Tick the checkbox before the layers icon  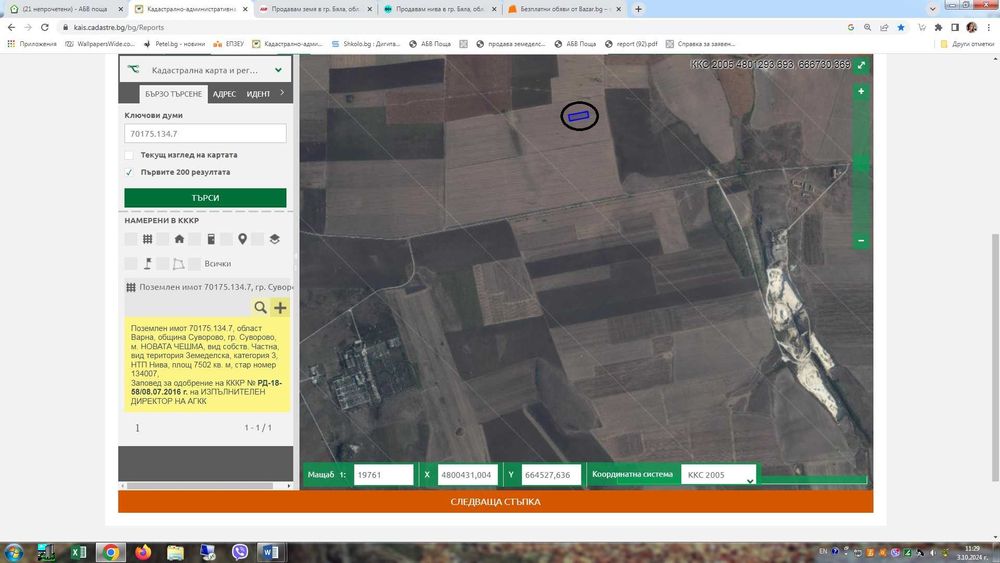(x=258, y=239)
